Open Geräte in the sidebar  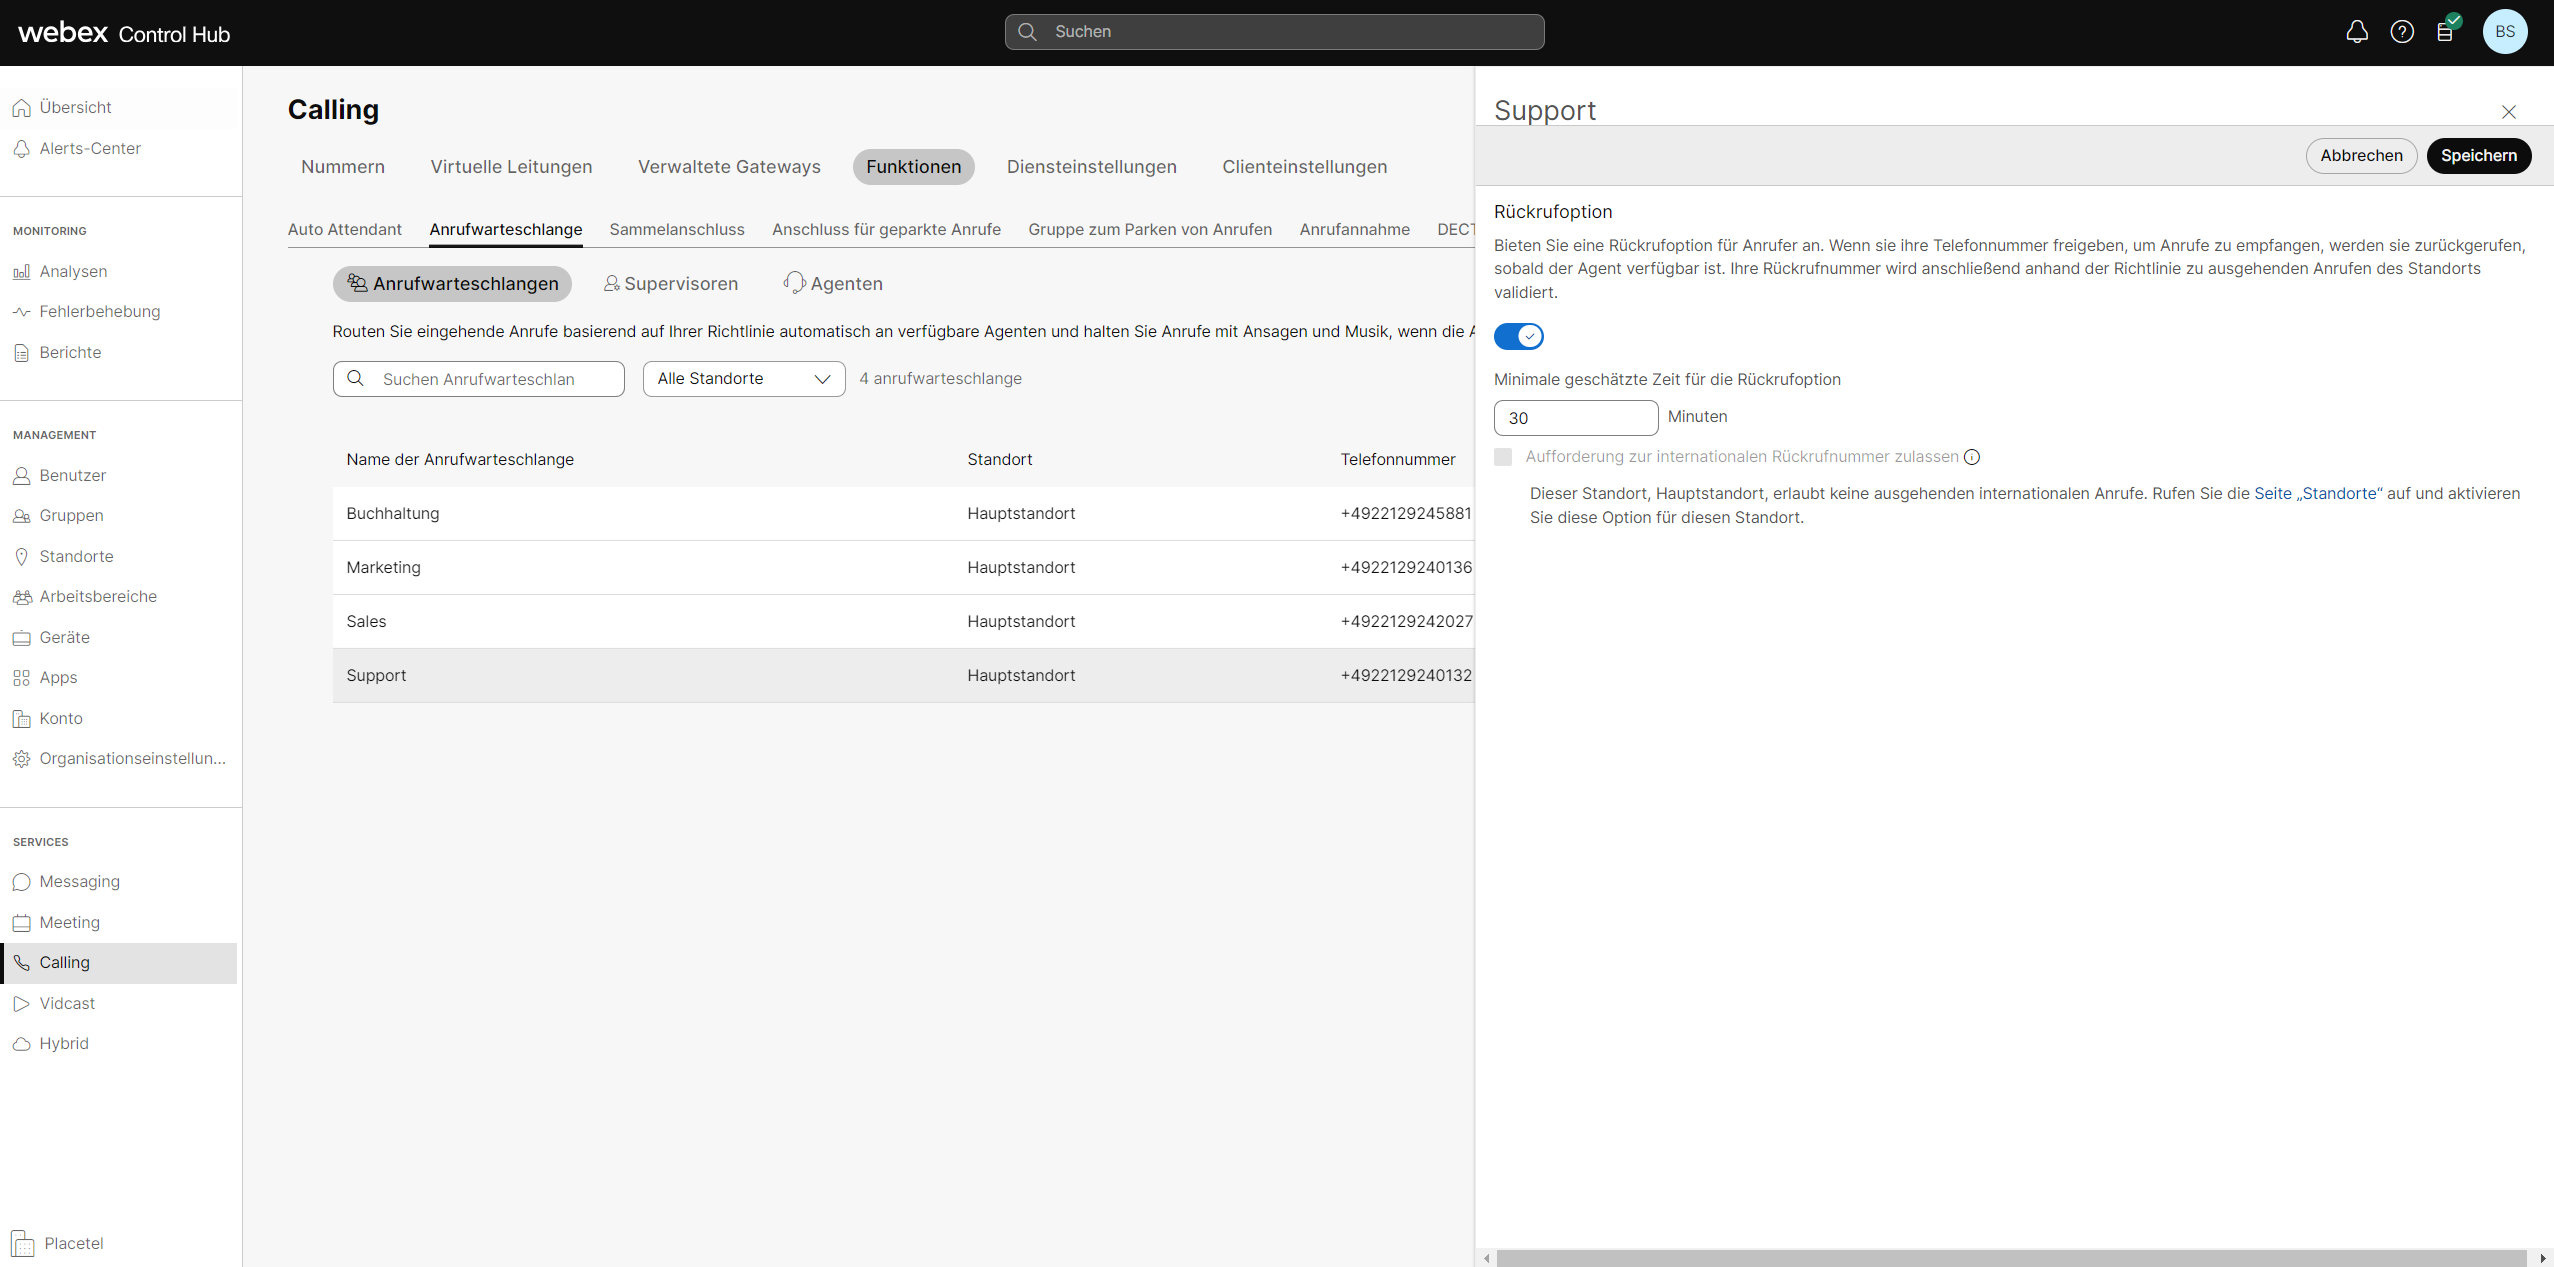pos(64,637)
